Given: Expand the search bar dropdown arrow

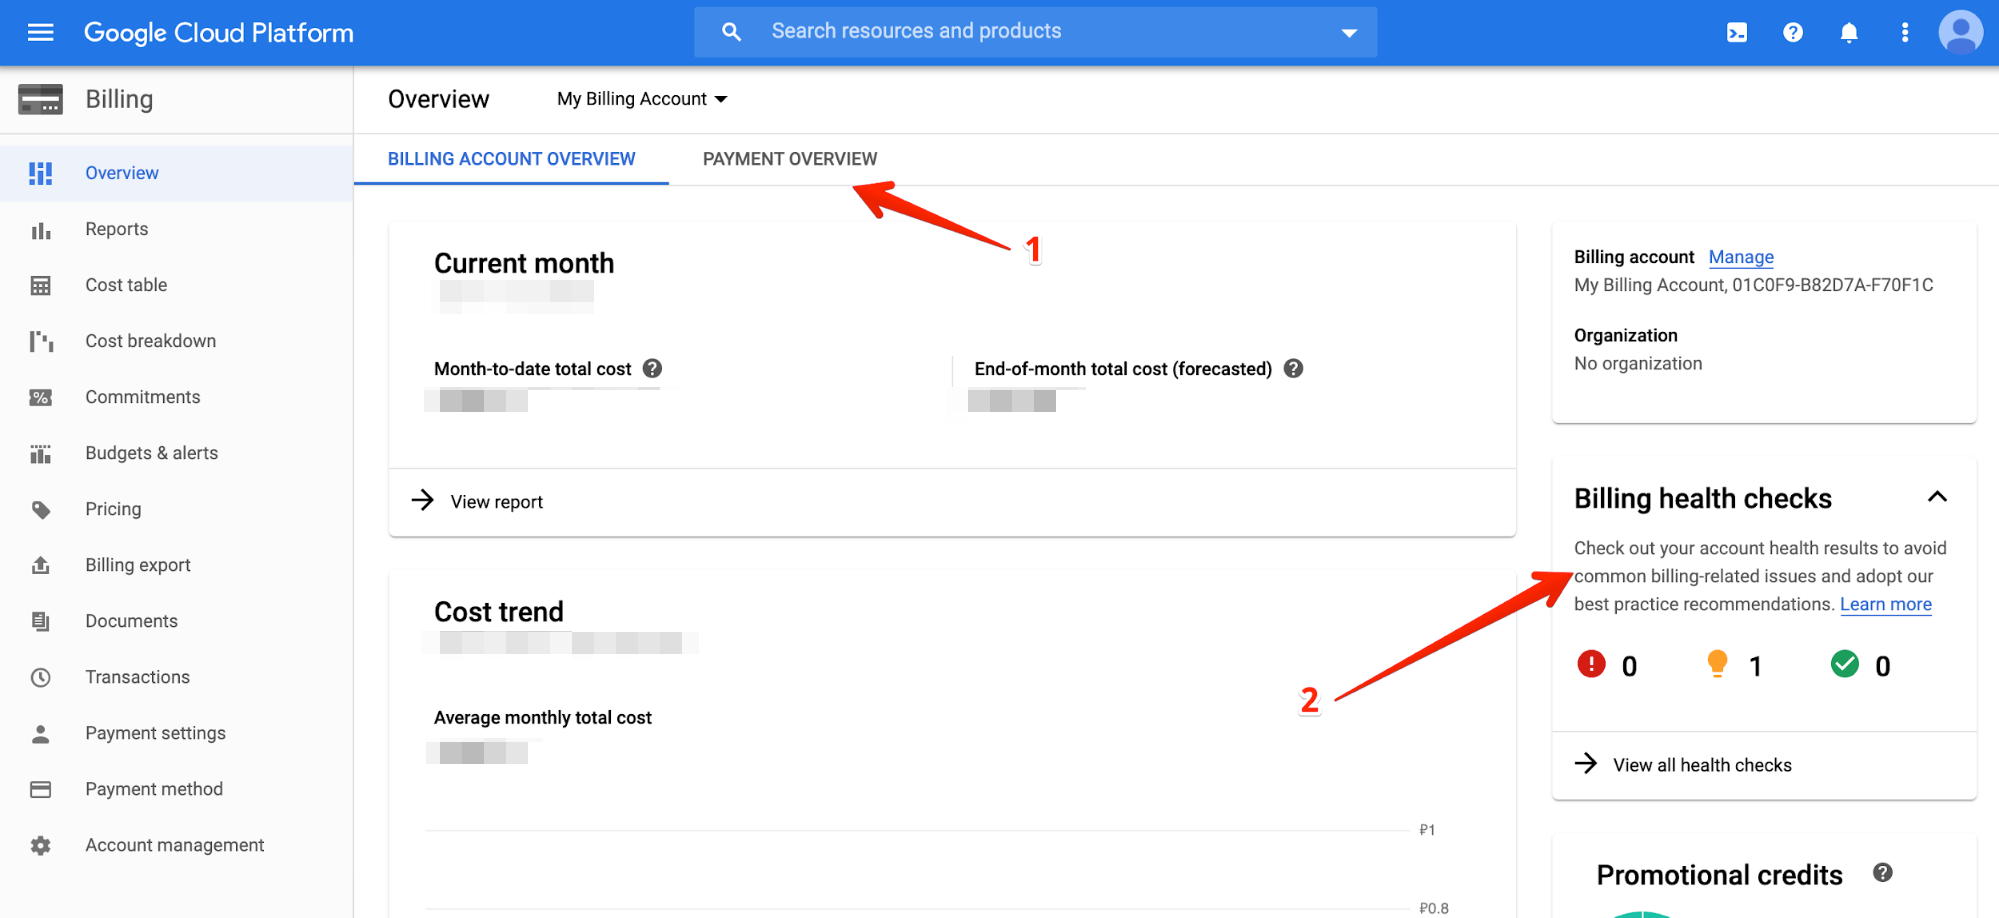Looking at the screenshot, I should (x=1349, y=33).
